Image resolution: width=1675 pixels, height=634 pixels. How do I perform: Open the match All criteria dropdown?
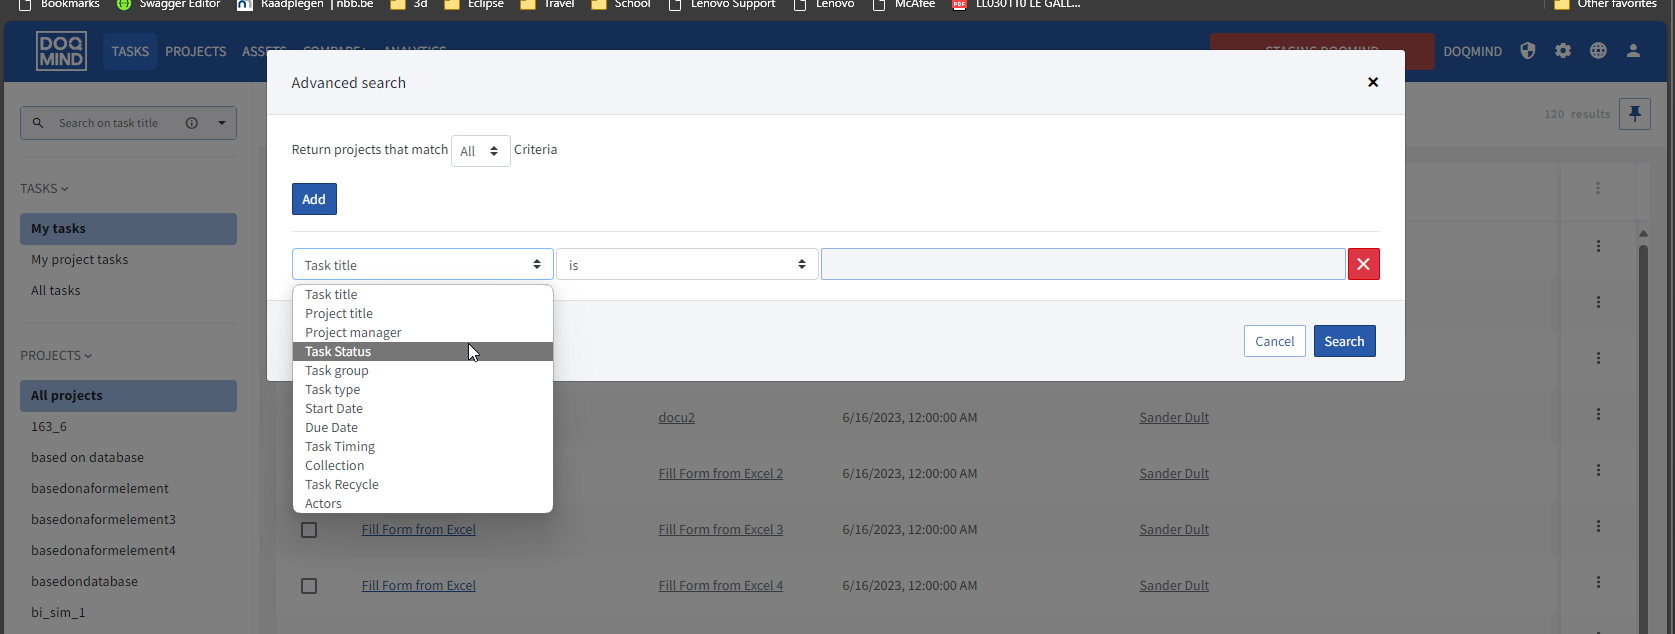pos(480,151)
